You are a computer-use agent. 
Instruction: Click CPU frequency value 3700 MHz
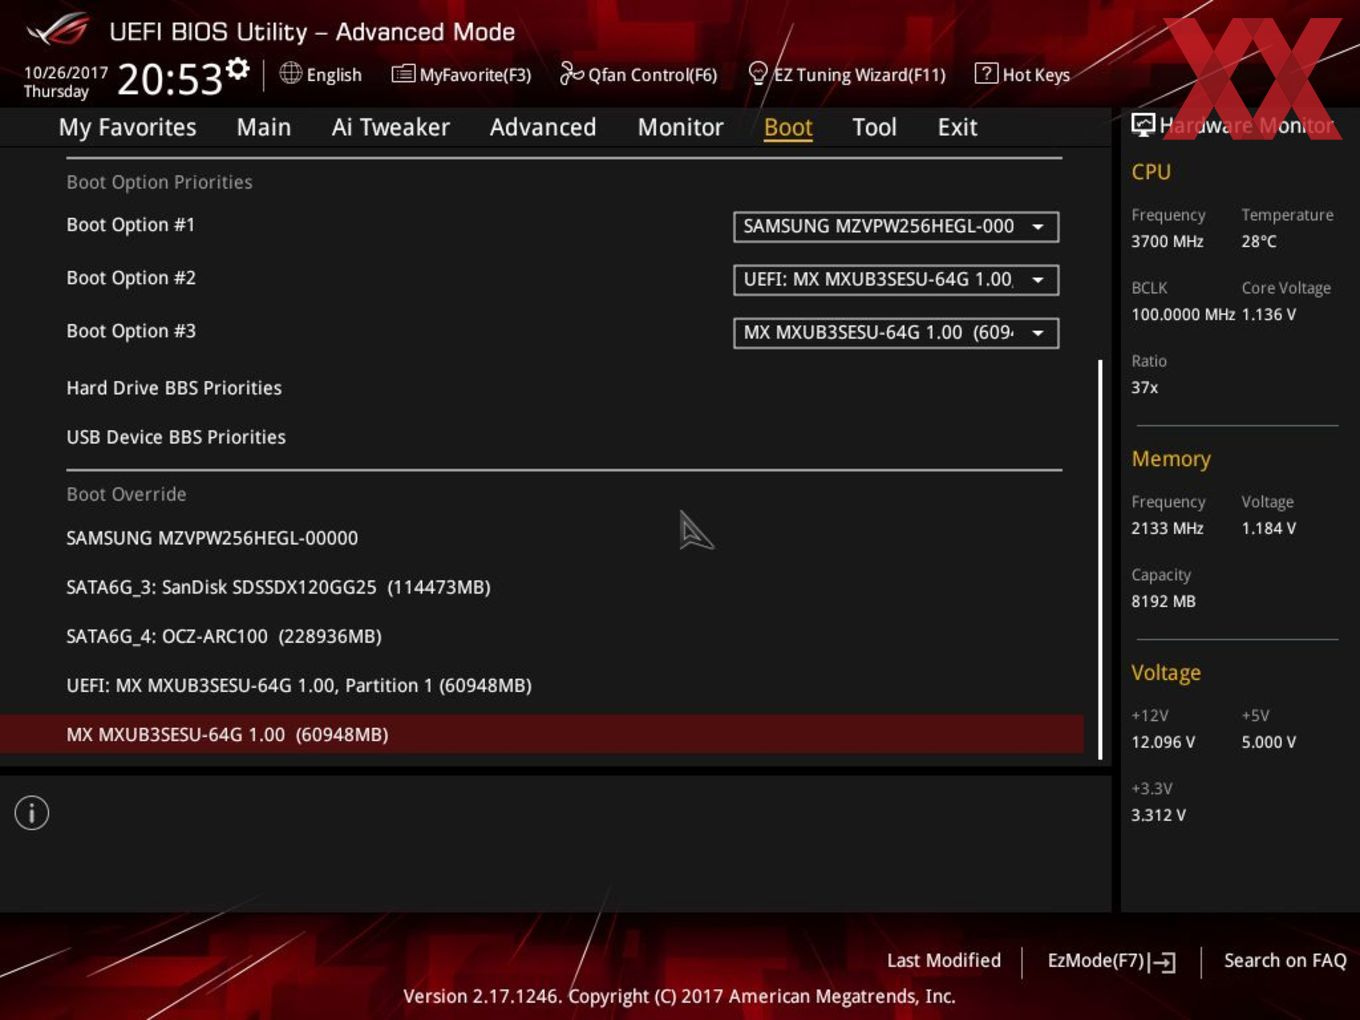(x=1167, y=241)
